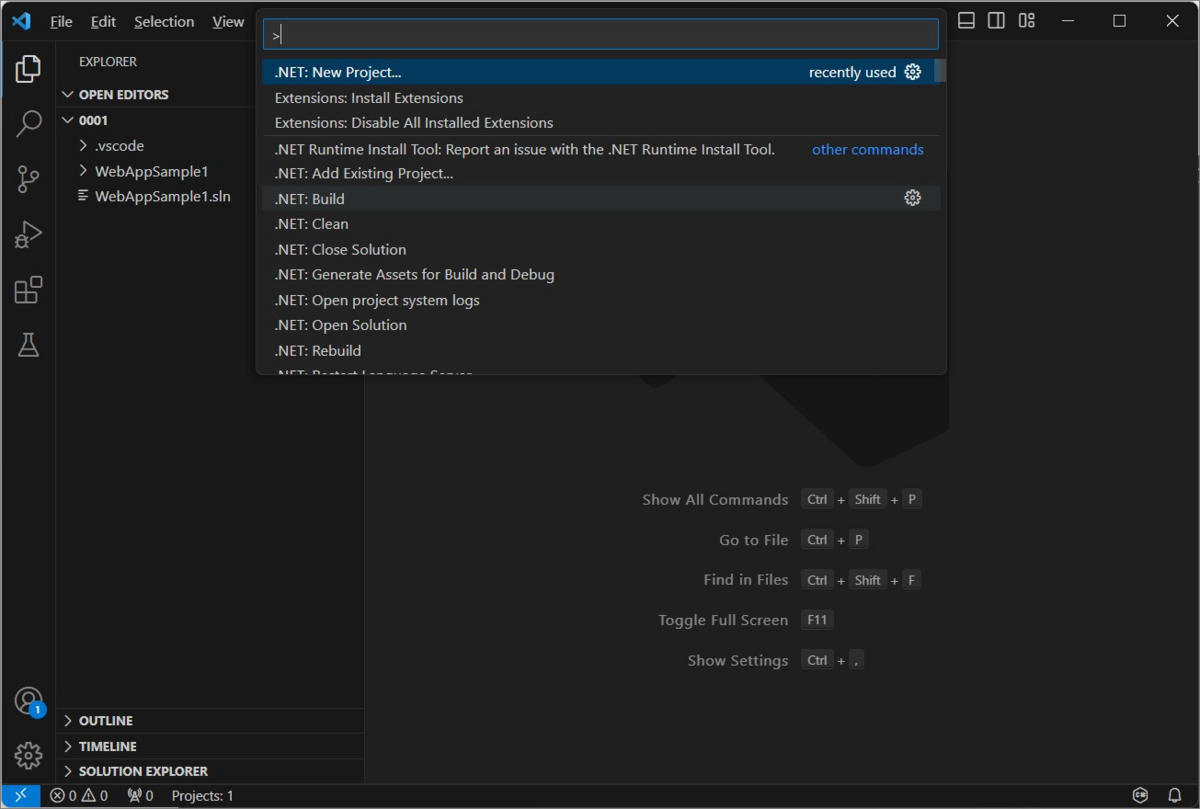Click the ports forwarded status item
The height and width of the screenshot is (809, 1200).
click(141, 796)
